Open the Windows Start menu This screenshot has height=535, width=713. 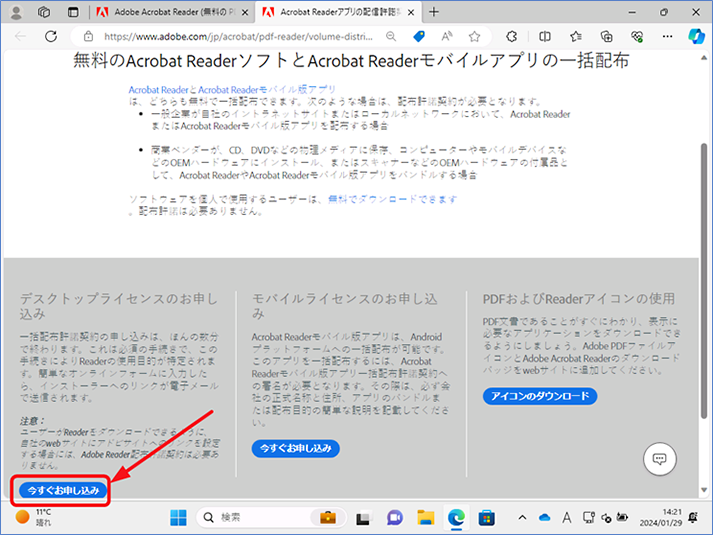[178, 517]
